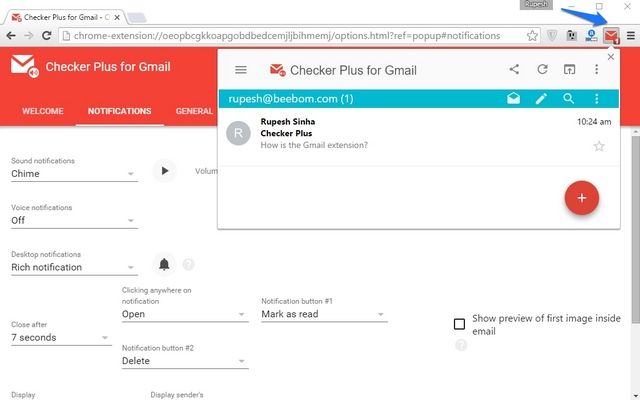The height and width of the screenshot is (400, 640).
Task: Go forward with the browser forward arrow
Action: [29, 36]
